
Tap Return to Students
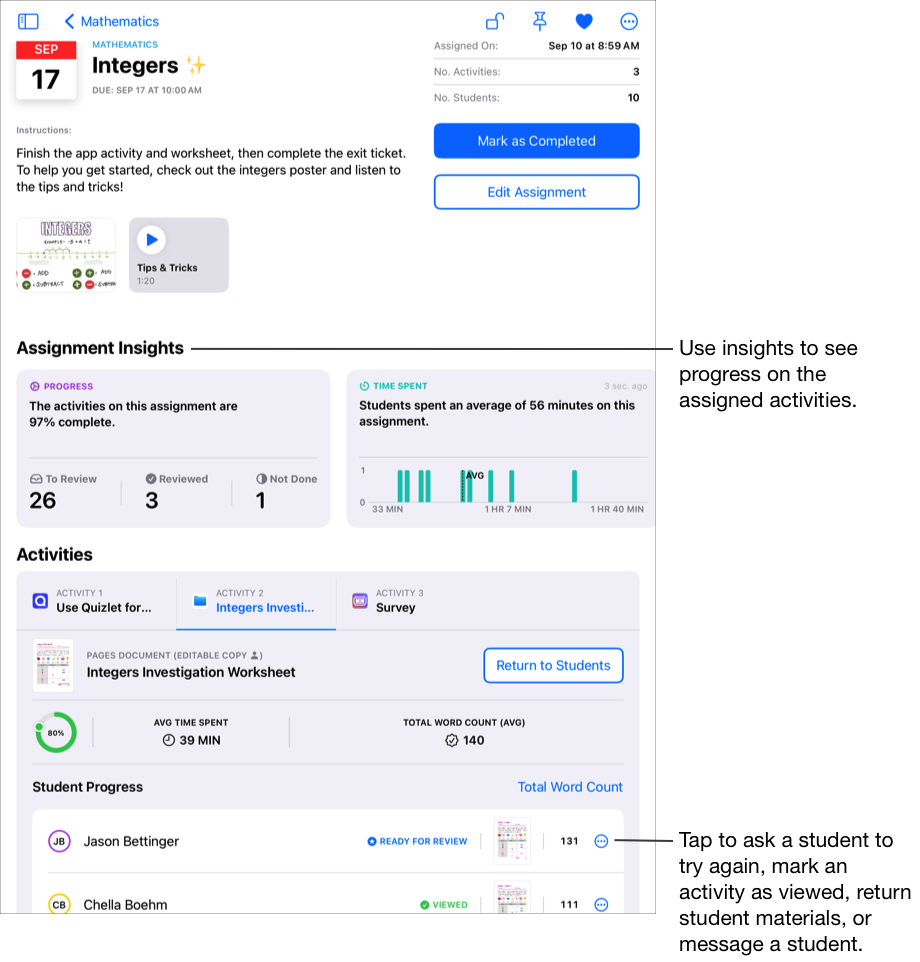pyautogui.click(x=553, y=665)
